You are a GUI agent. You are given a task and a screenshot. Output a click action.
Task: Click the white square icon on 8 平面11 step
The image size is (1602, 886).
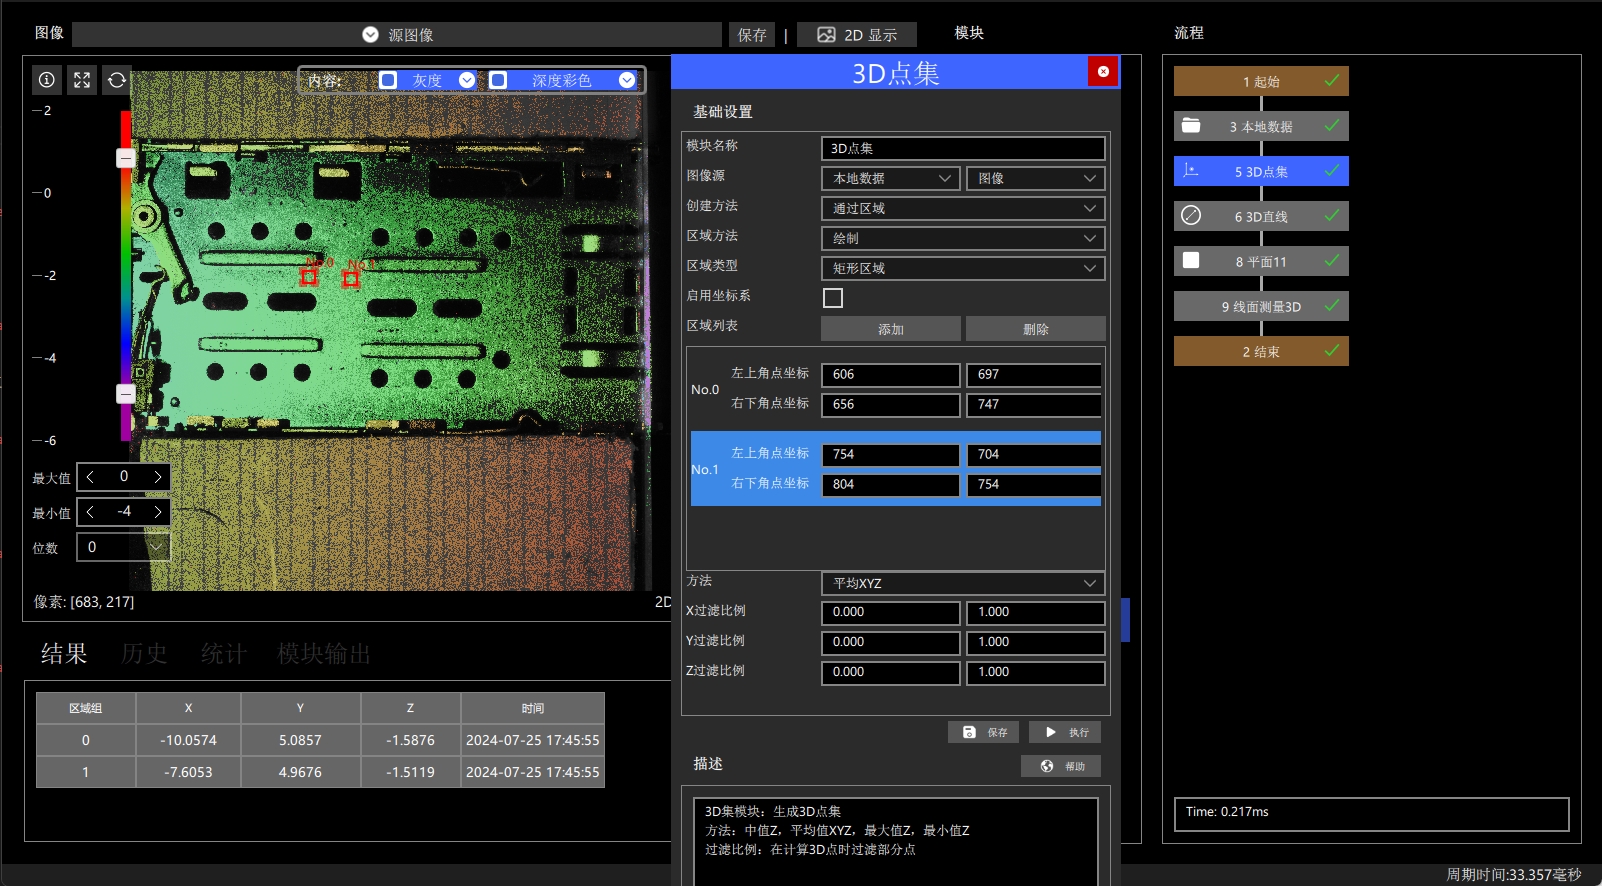coord(1191,261)
